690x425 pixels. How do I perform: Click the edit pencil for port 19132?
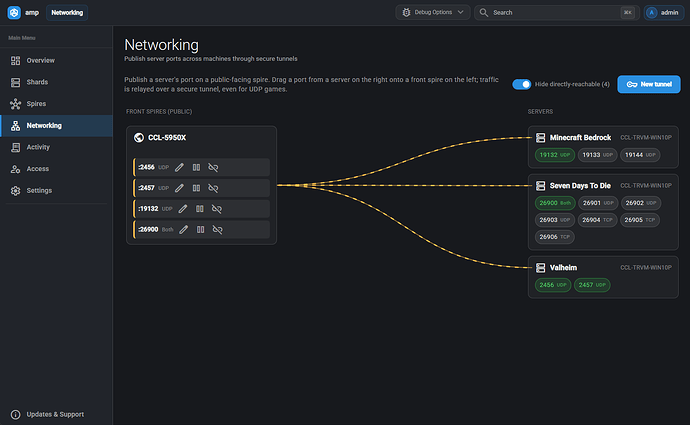click(183, 209)
